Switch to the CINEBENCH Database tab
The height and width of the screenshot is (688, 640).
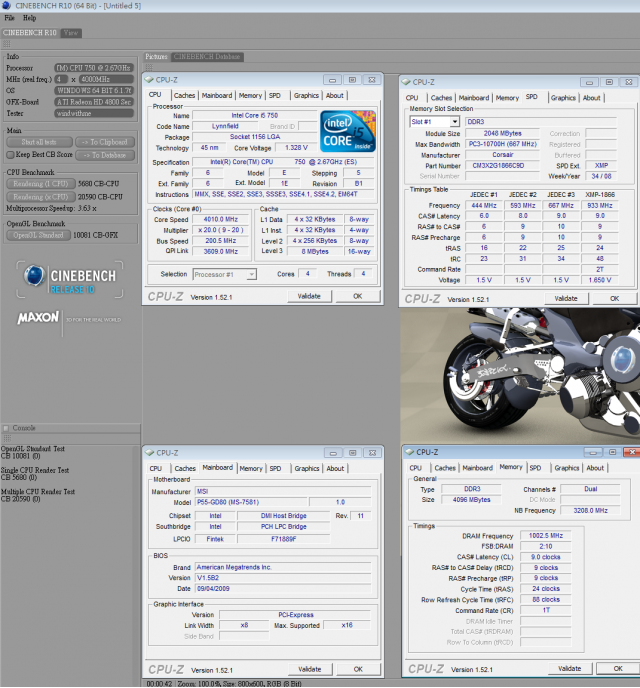[207, 57]
